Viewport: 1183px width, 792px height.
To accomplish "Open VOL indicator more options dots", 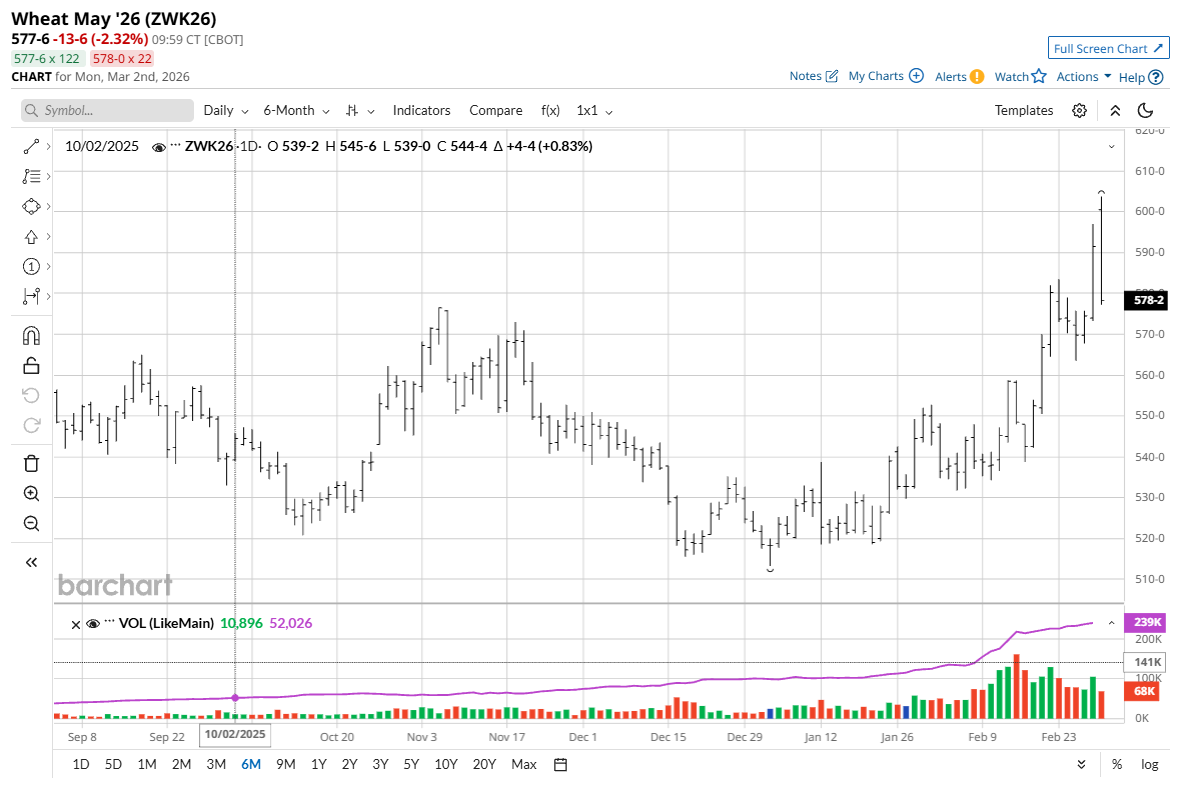I will coord(109,620).
